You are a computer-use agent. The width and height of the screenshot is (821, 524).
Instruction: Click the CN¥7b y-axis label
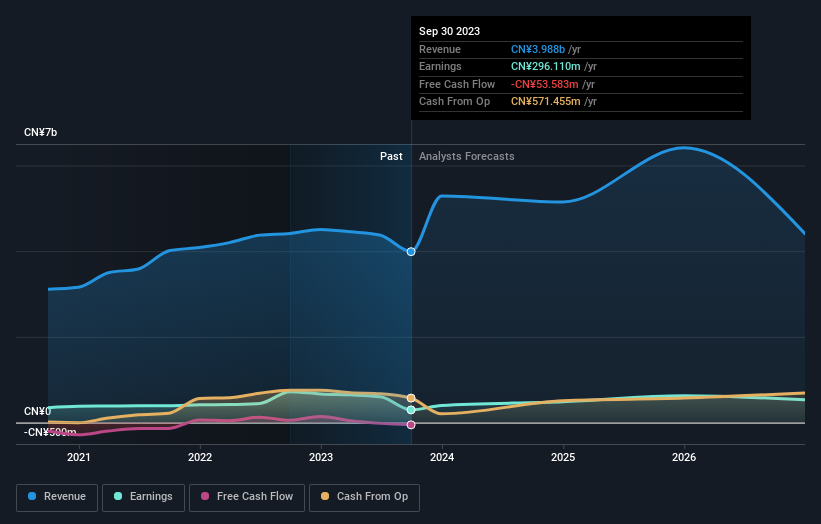[40, 132]
